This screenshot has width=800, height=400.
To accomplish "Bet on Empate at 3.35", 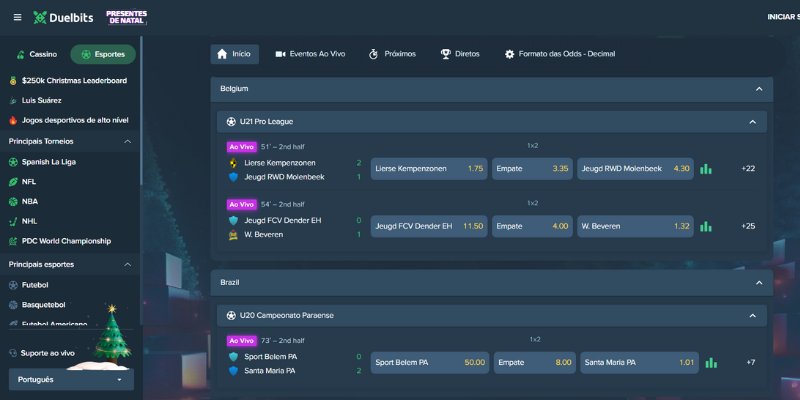I will click(x=532, y=169).
